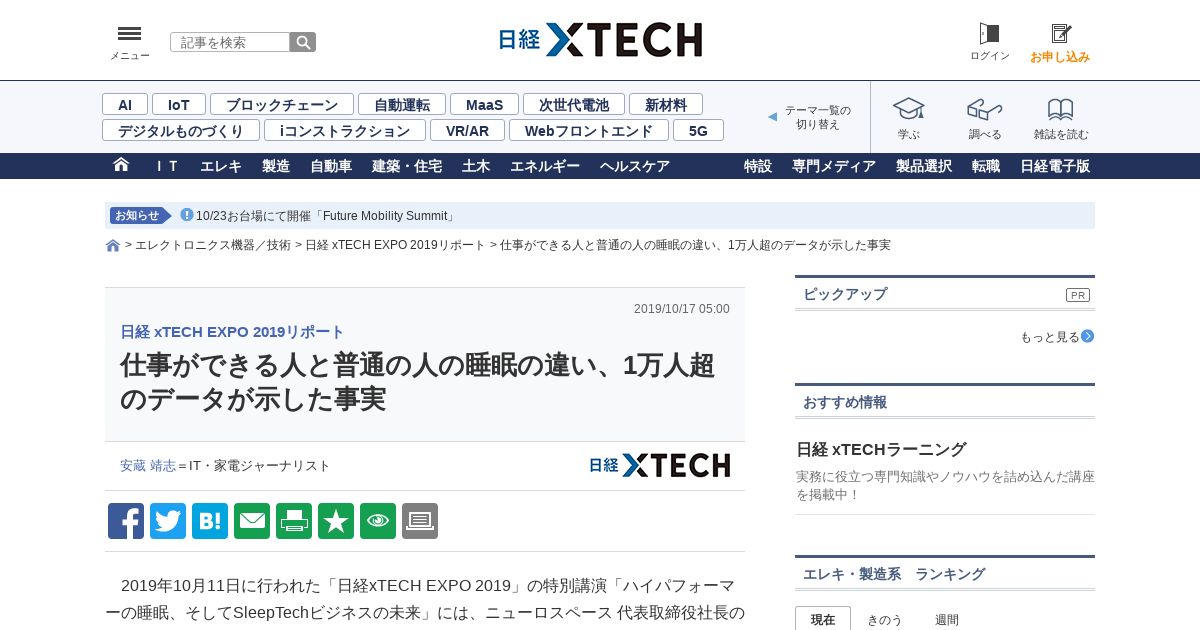Image resolution: width=1200 pixels, height=630 pixels.
Task: Open the エレキ navigation menu
Action: [221, 166]
